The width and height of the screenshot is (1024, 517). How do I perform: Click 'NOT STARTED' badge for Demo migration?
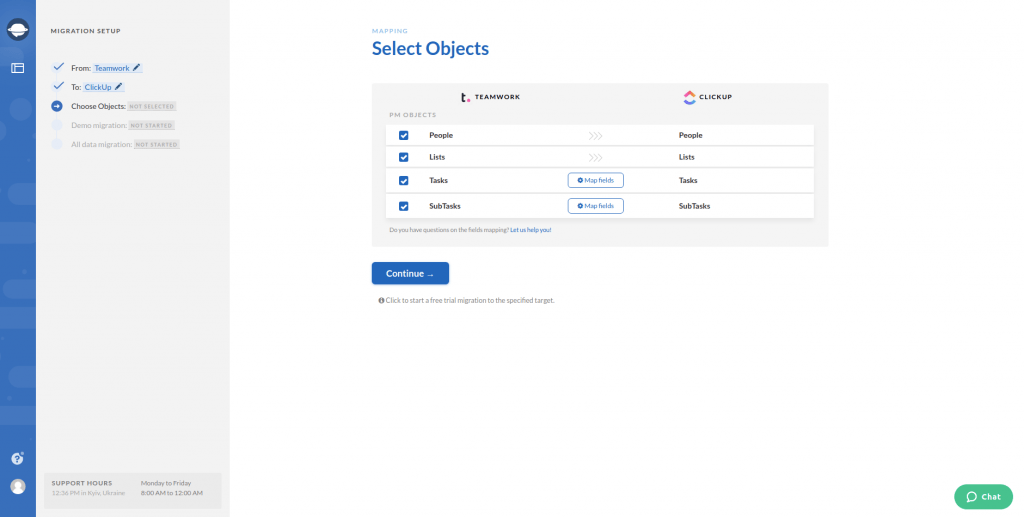(x=152, y=125)
